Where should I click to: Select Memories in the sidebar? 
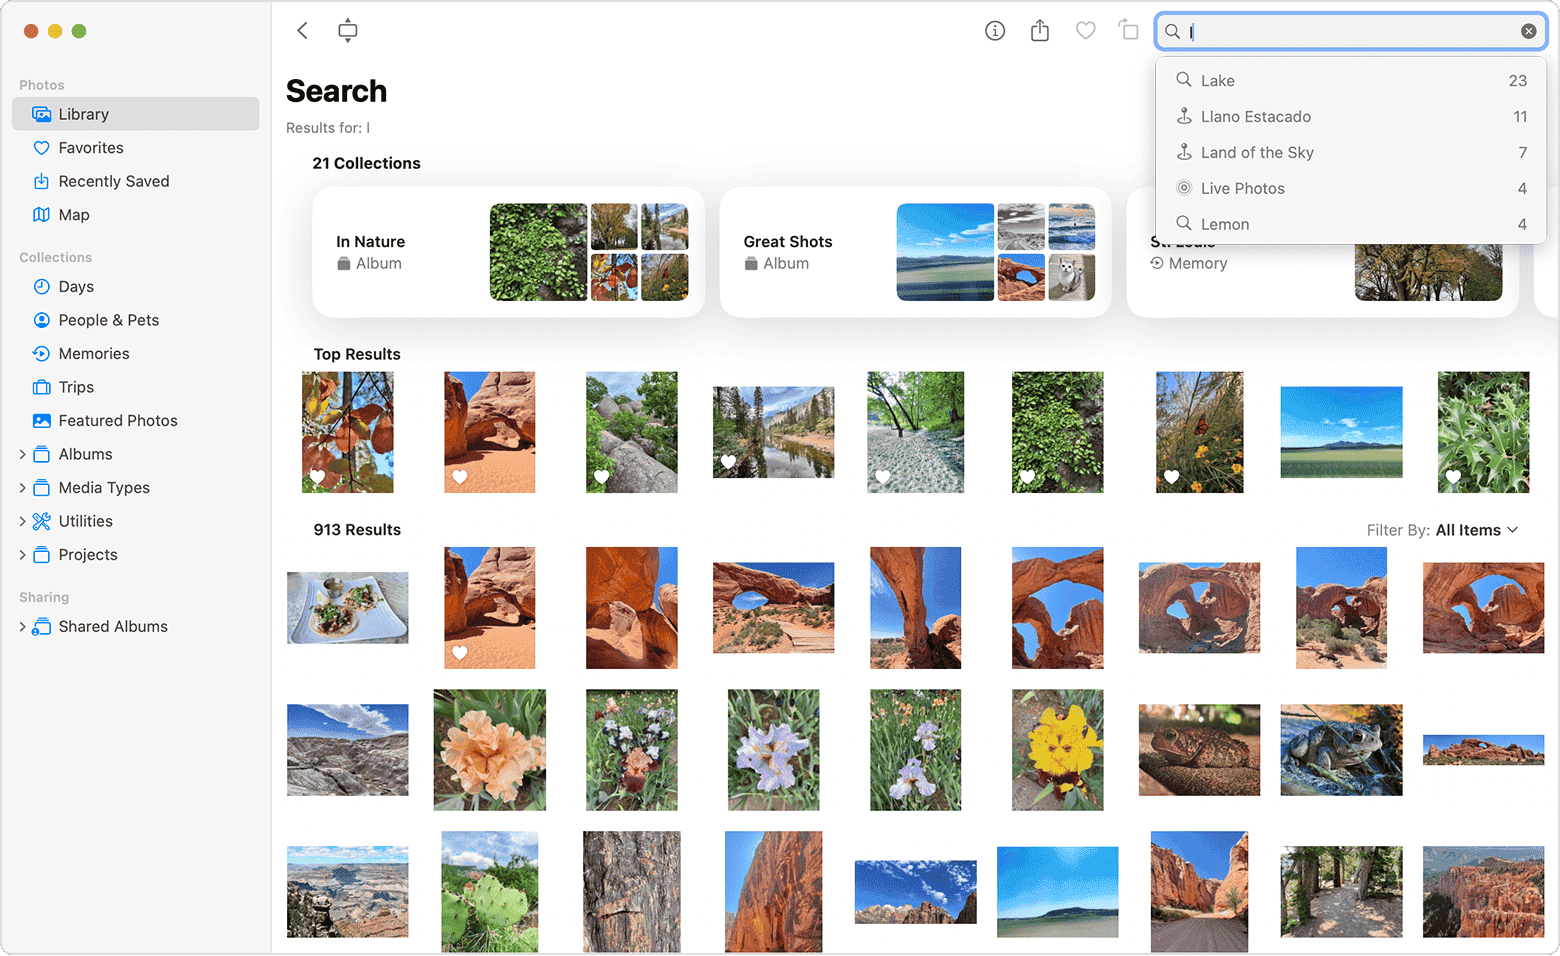click(x=94, y=353)
